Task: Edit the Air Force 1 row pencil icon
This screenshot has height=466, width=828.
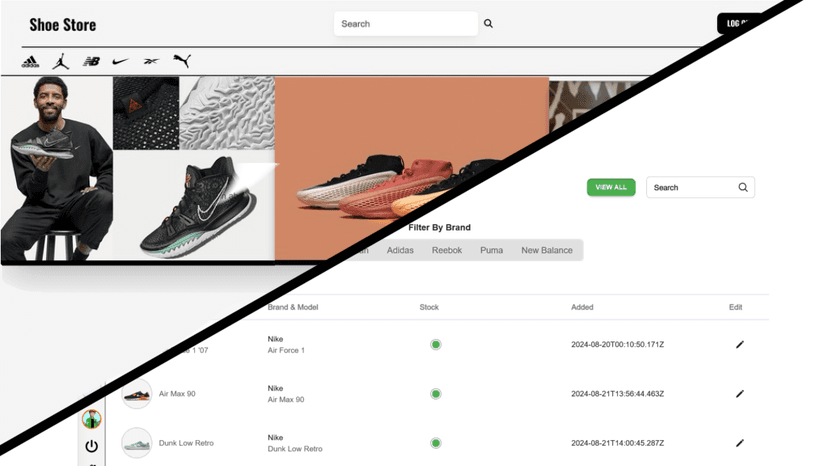Action: 740,344
